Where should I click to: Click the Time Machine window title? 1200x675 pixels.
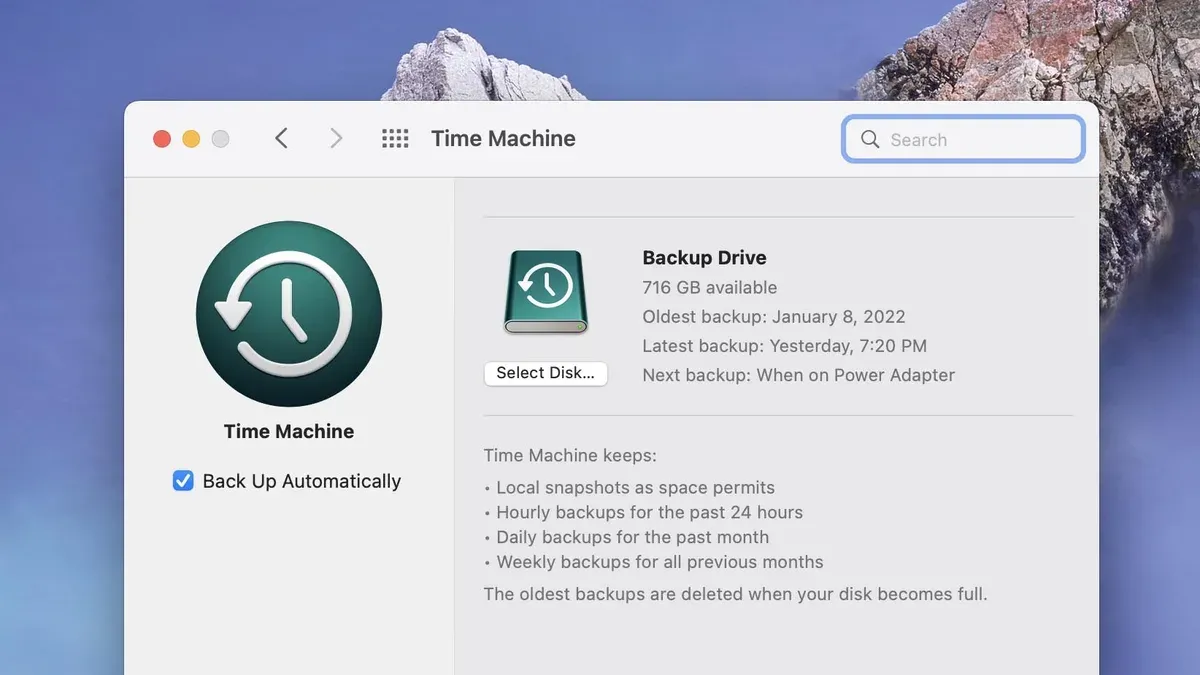[503, 139]
